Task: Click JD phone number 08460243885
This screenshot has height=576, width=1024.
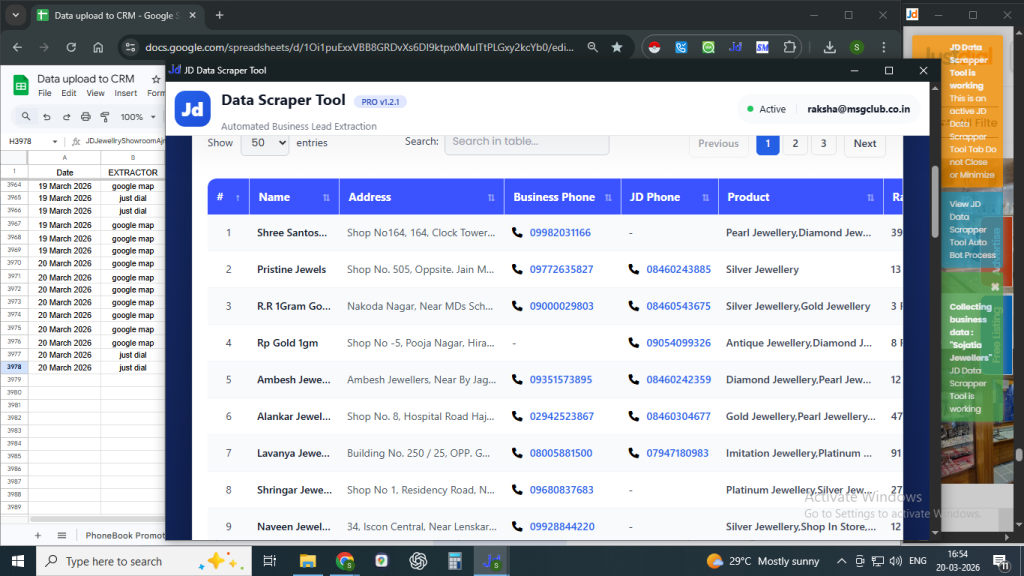Action: point(678,270)
